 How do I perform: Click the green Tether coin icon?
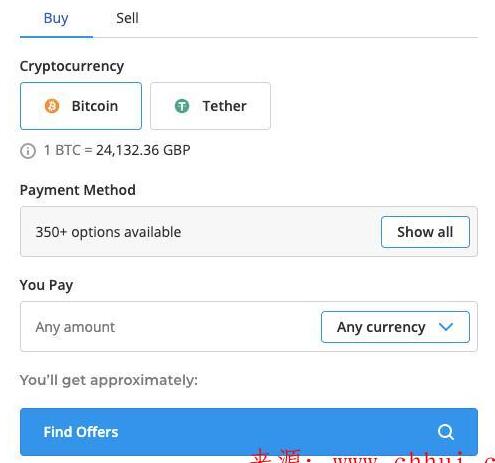coord(182,106)
